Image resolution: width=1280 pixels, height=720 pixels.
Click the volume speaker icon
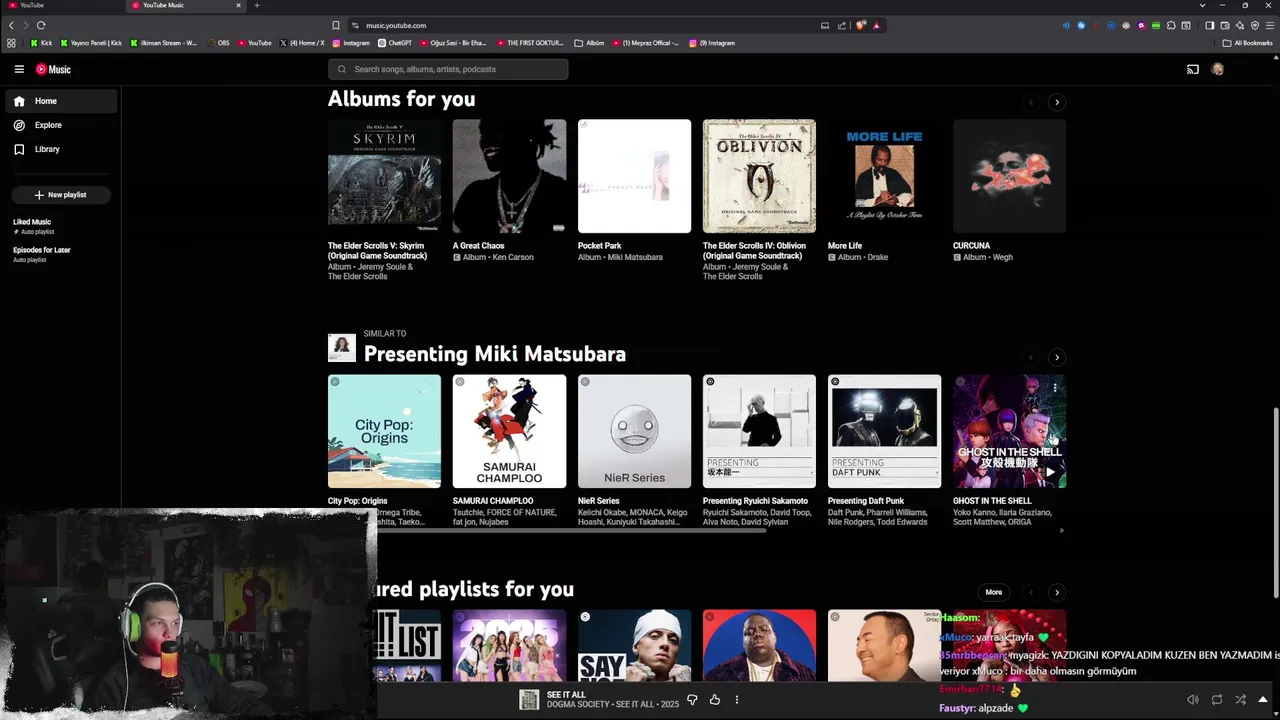point(1192,700)
